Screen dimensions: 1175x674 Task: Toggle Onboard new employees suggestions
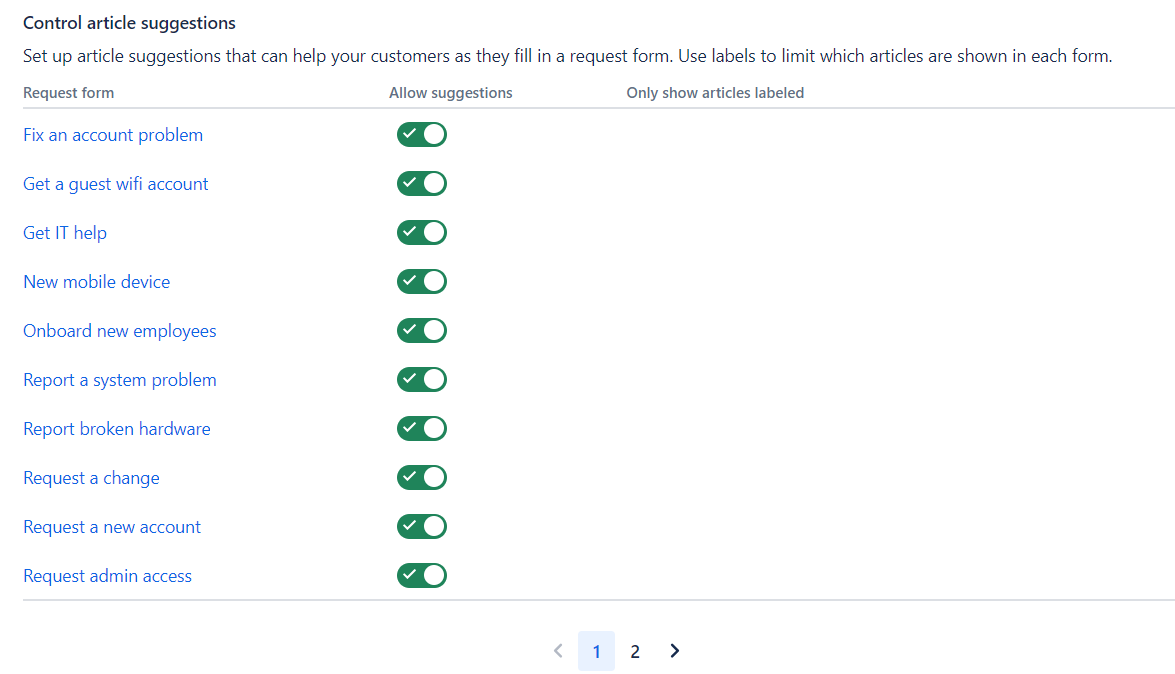point(421,331)
